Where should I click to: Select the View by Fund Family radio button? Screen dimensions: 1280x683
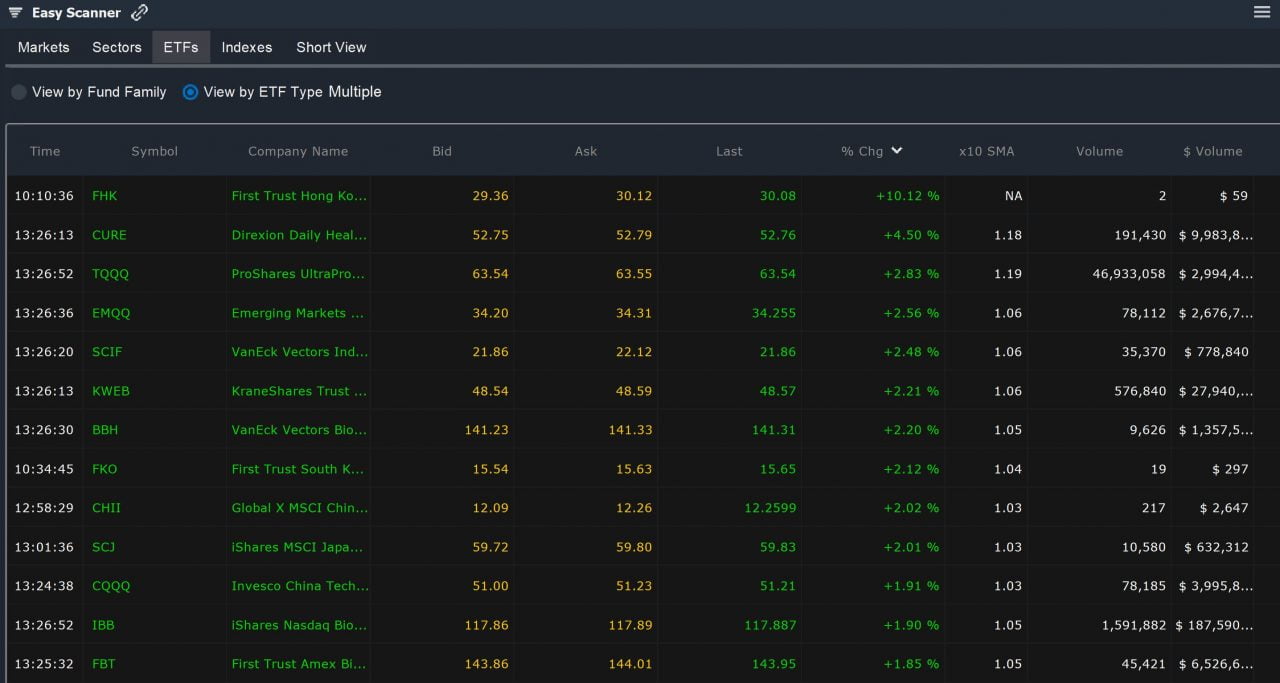point(18,91)
